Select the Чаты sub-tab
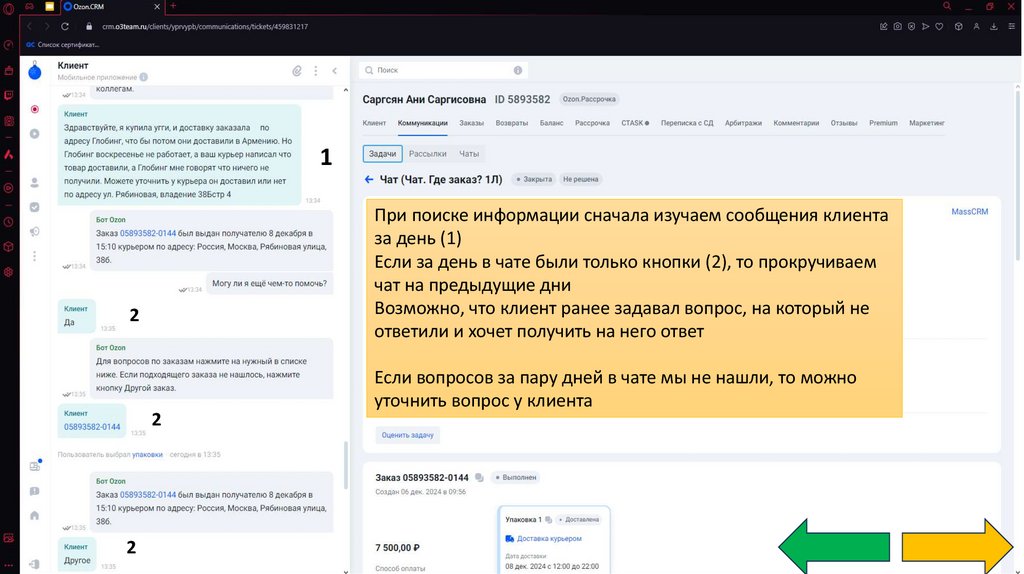The image size is (1024, 574). (469, 154)
